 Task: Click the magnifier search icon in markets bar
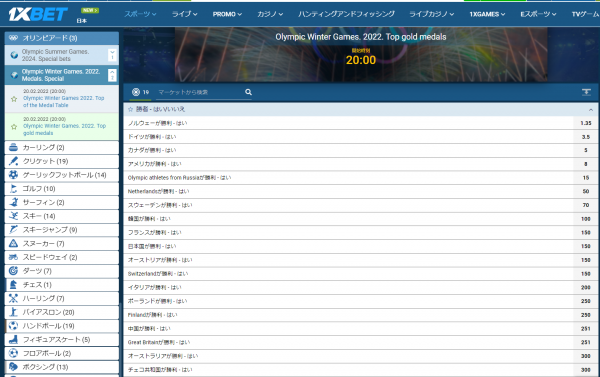point(248,92)
